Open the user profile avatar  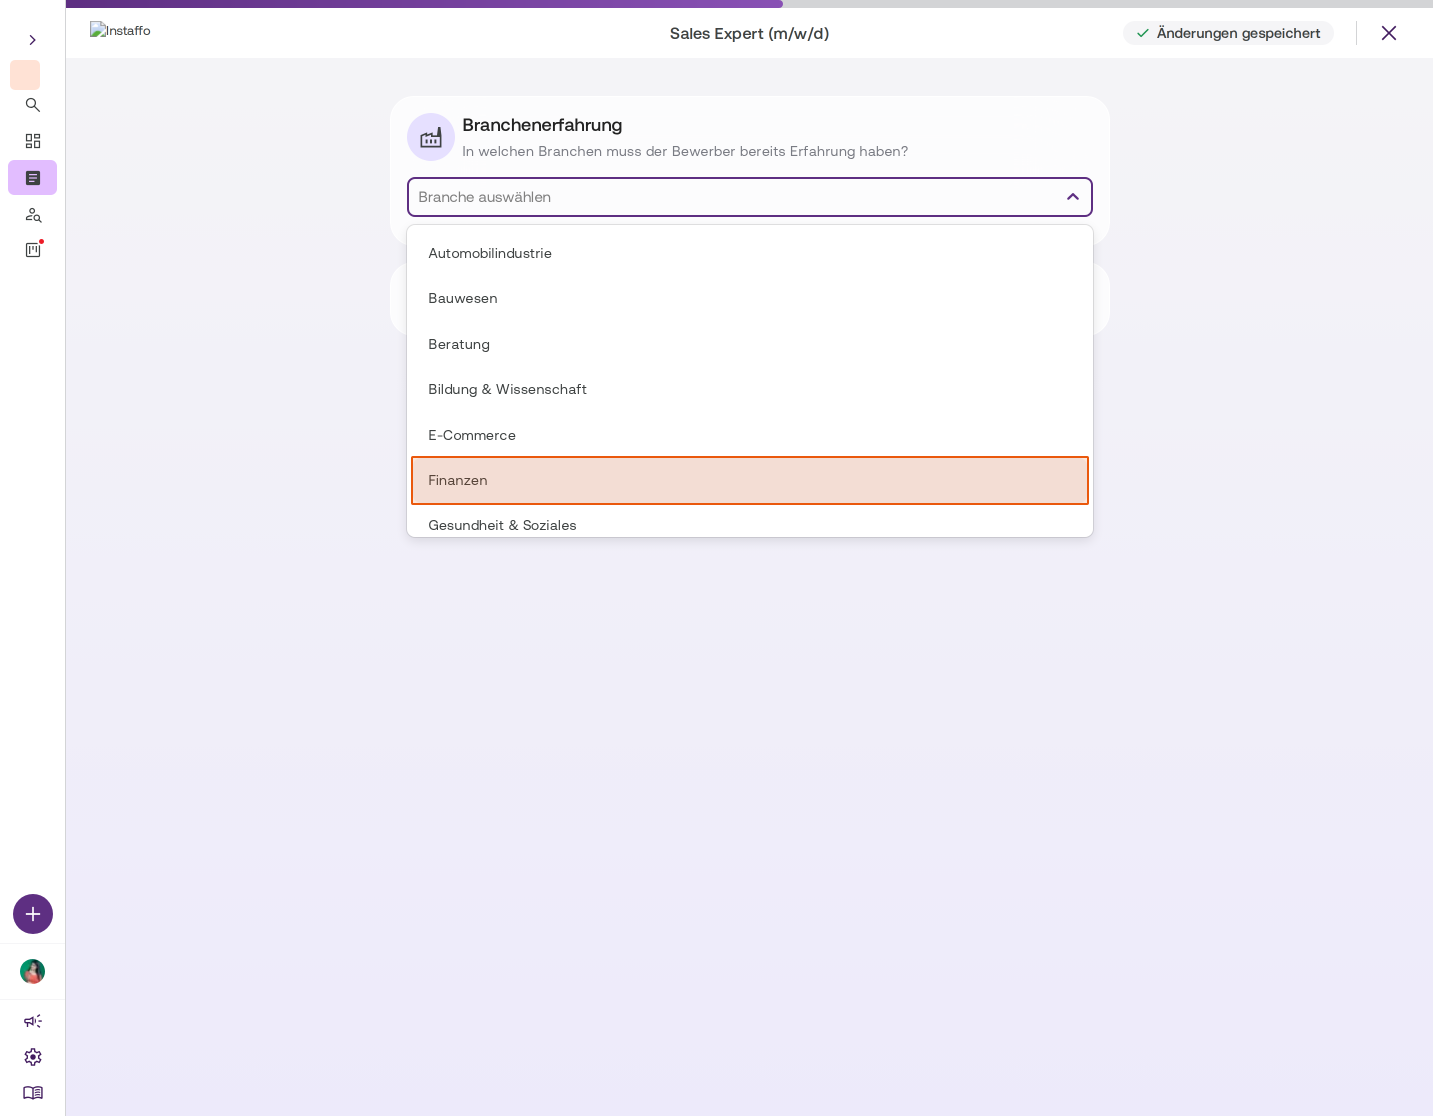click(33, 971)
